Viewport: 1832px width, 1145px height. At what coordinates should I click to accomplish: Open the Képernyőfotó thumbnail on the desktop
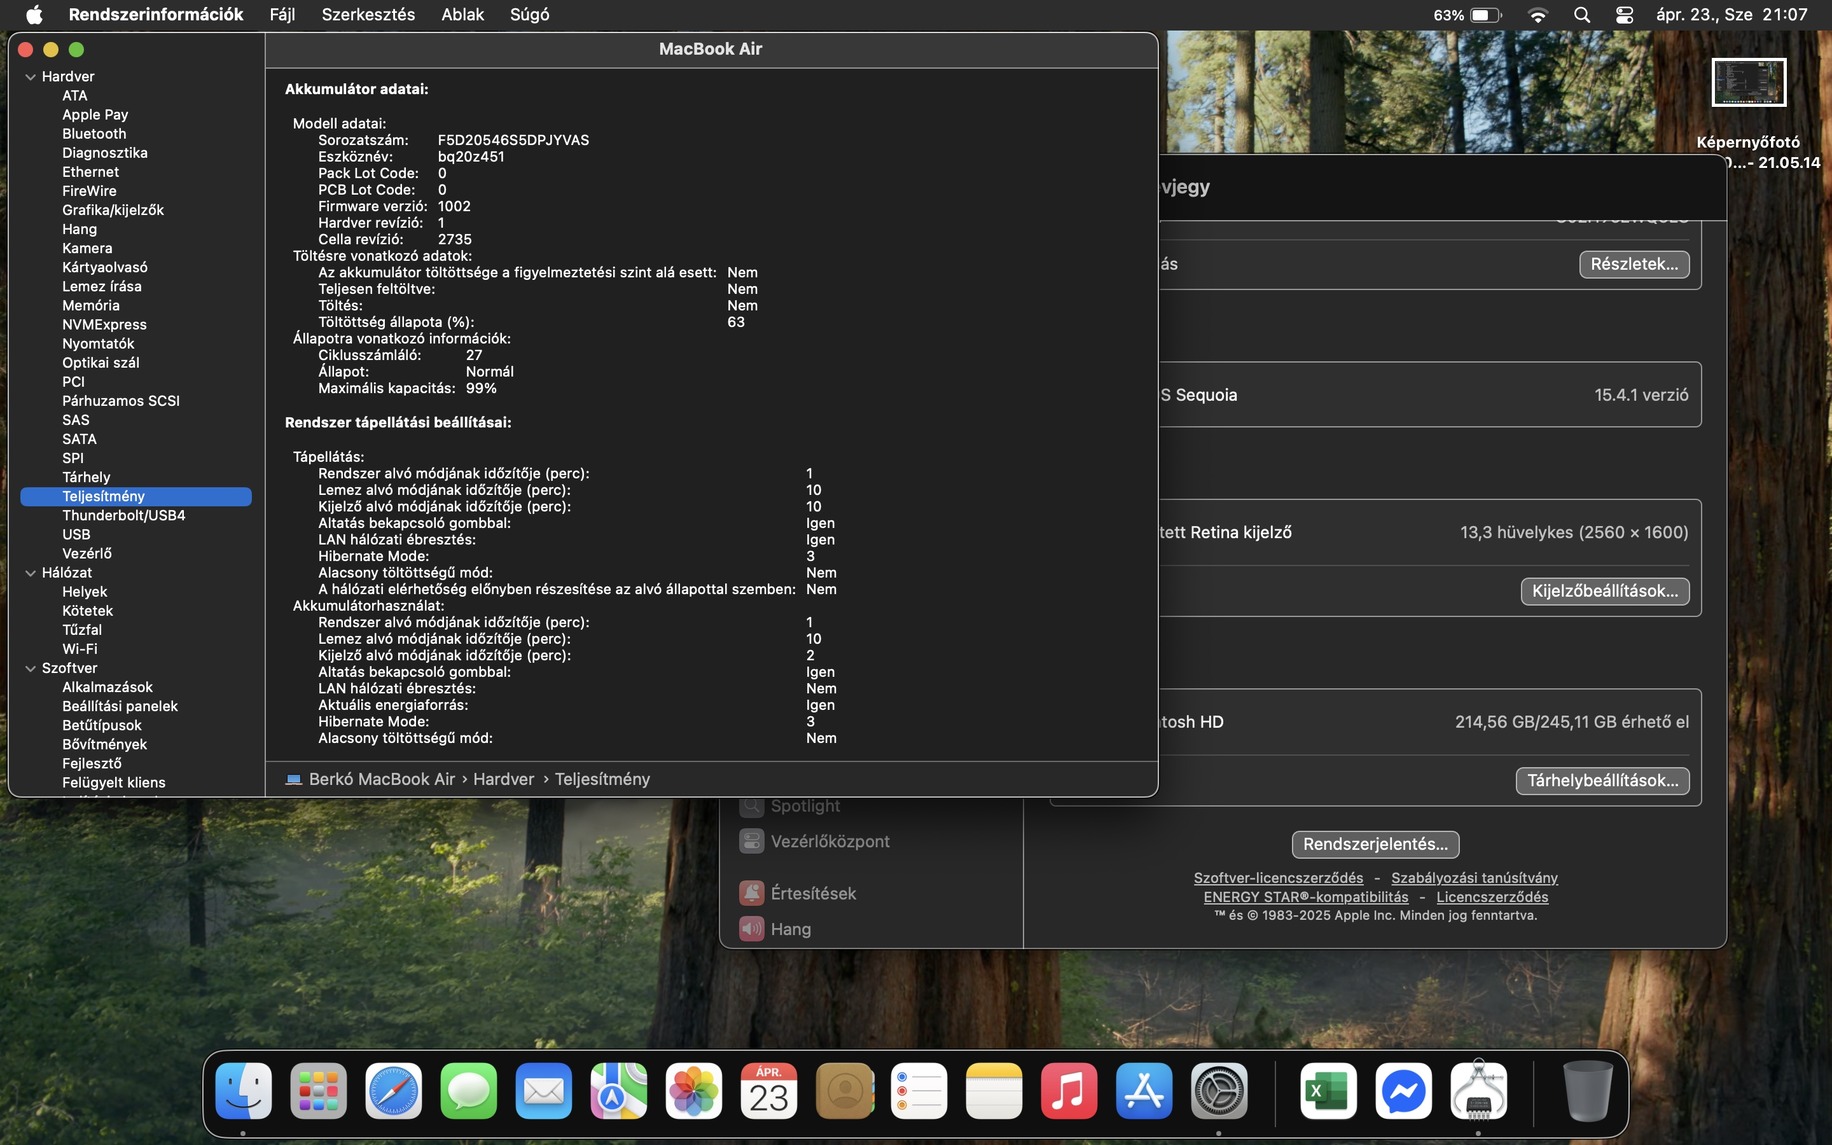[x=1748, y=82]
